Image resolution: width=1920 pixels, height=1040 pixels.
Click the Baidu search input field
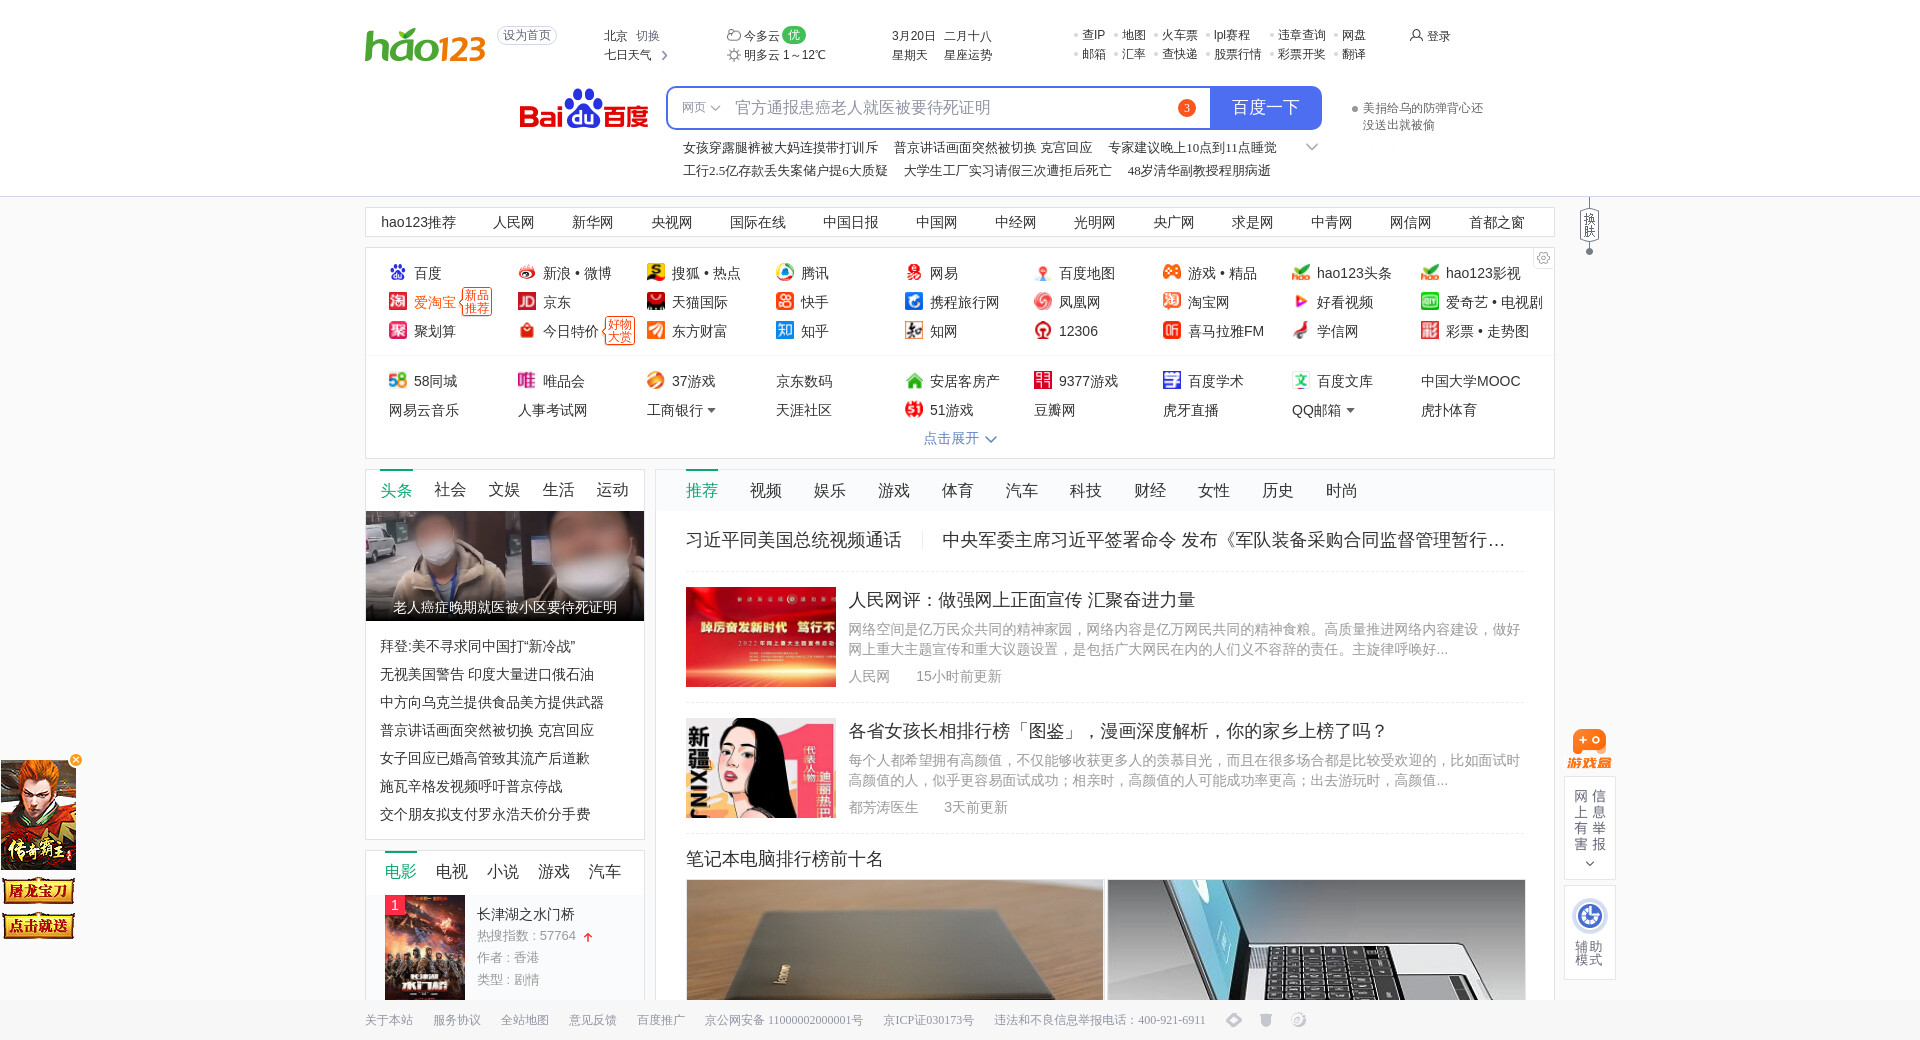tap(950, 108)
